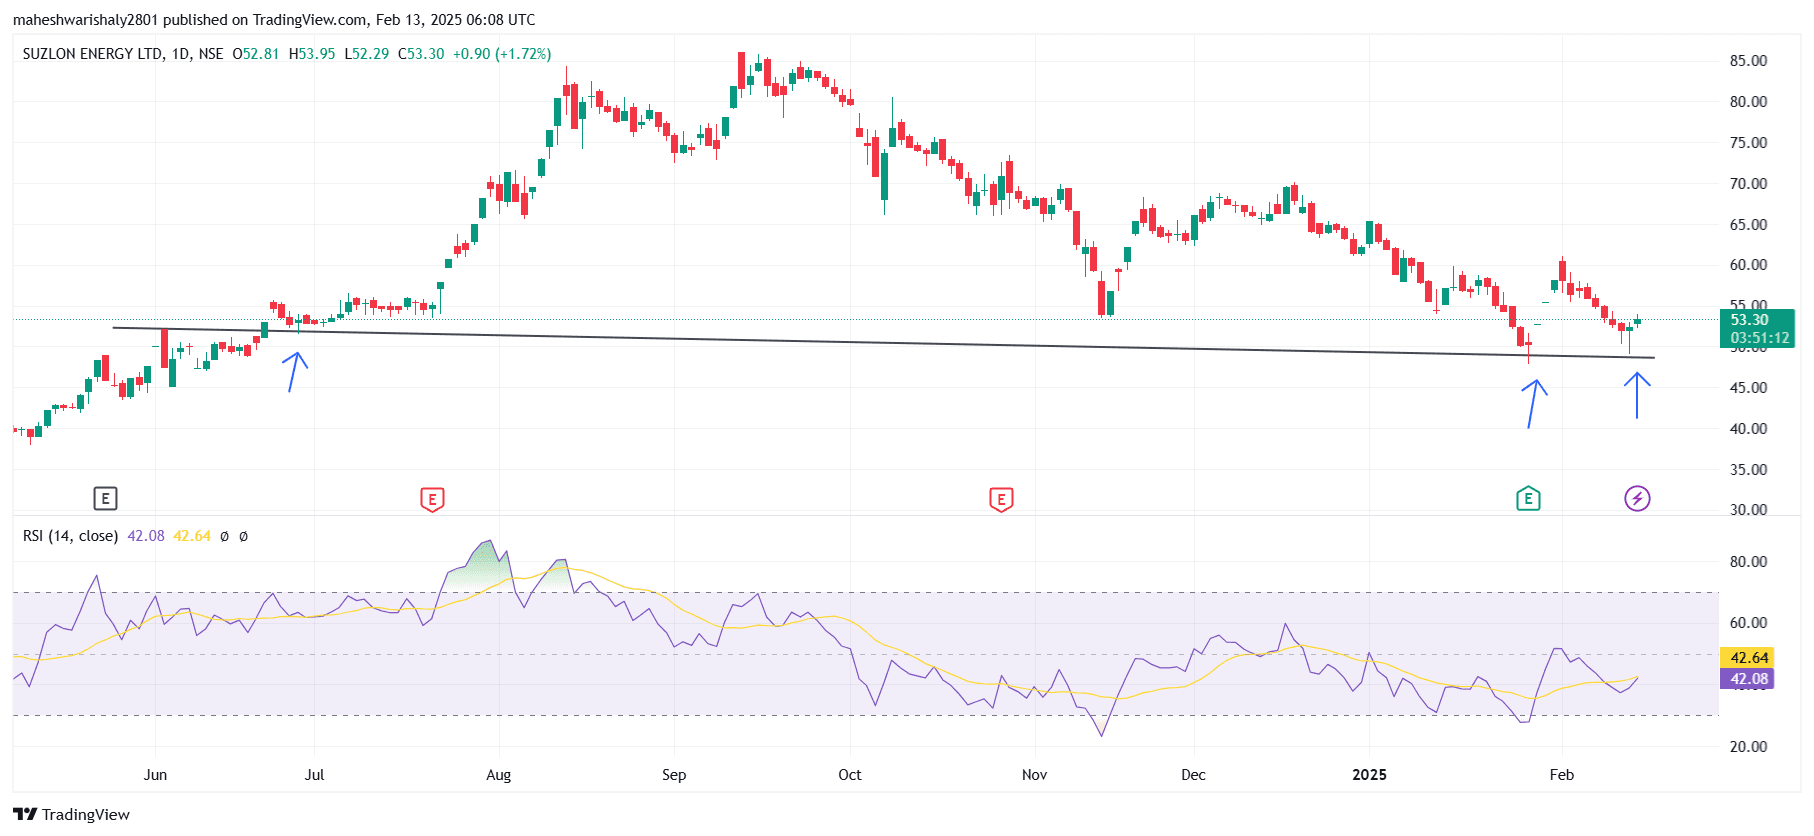1814x836 pixels.
Task: Click the RSI (14, close) indicator label
Action: pyautogui.click(x=70, y=536)
